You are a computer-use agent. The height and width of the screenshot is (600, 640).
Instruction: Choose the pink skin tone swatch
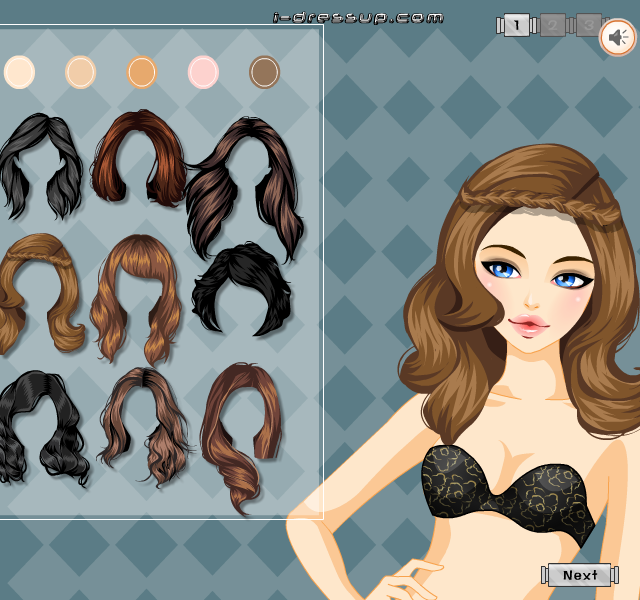coord(203,72)
